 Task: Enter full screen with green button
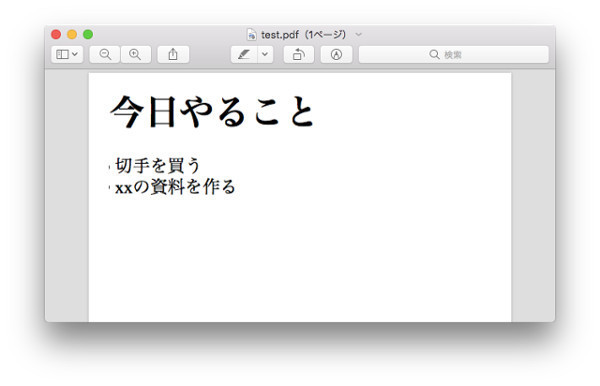coord(88,34)
